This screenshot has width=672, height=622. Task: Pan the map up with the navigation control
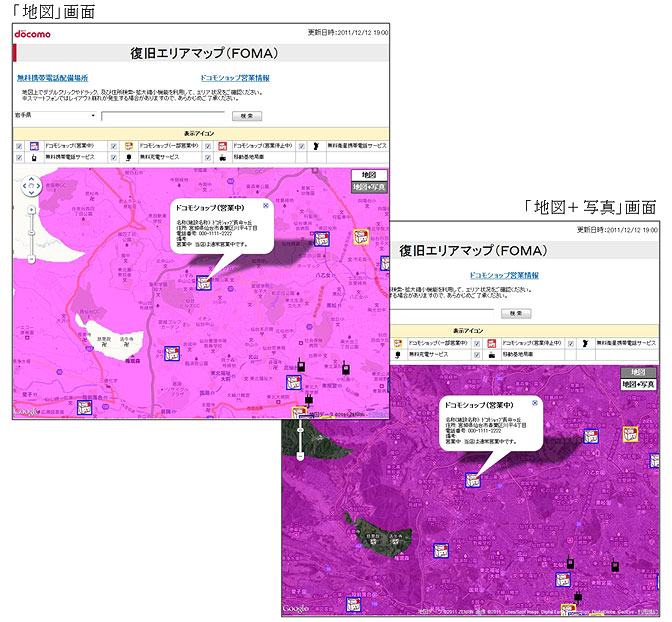(31, 179)
